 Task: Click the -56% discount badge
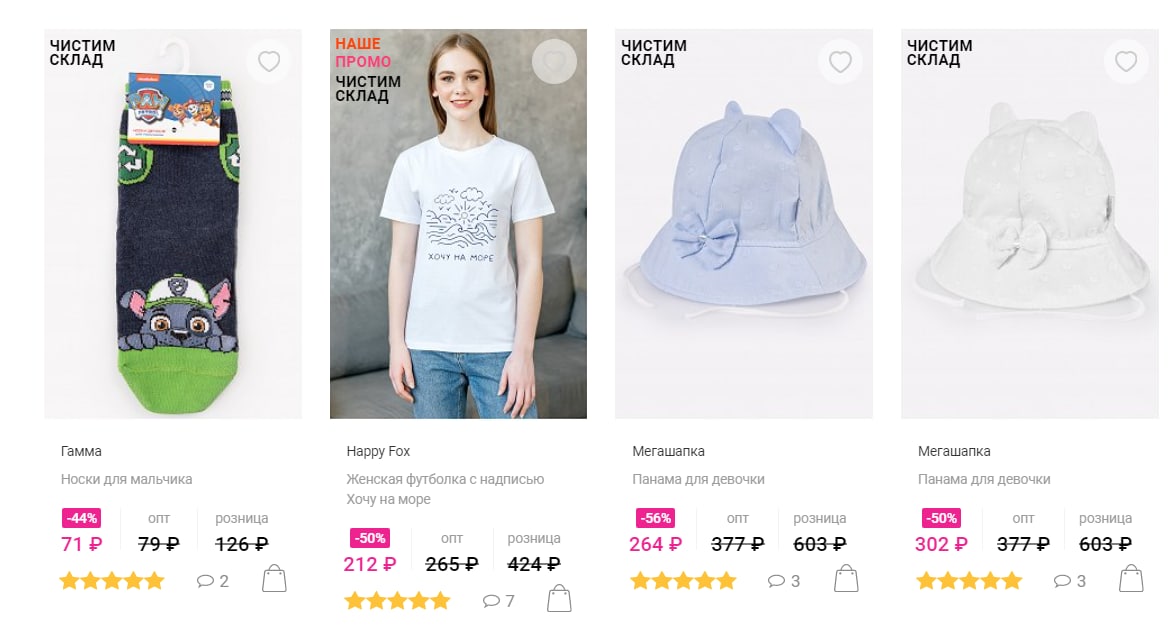(656, 518)
